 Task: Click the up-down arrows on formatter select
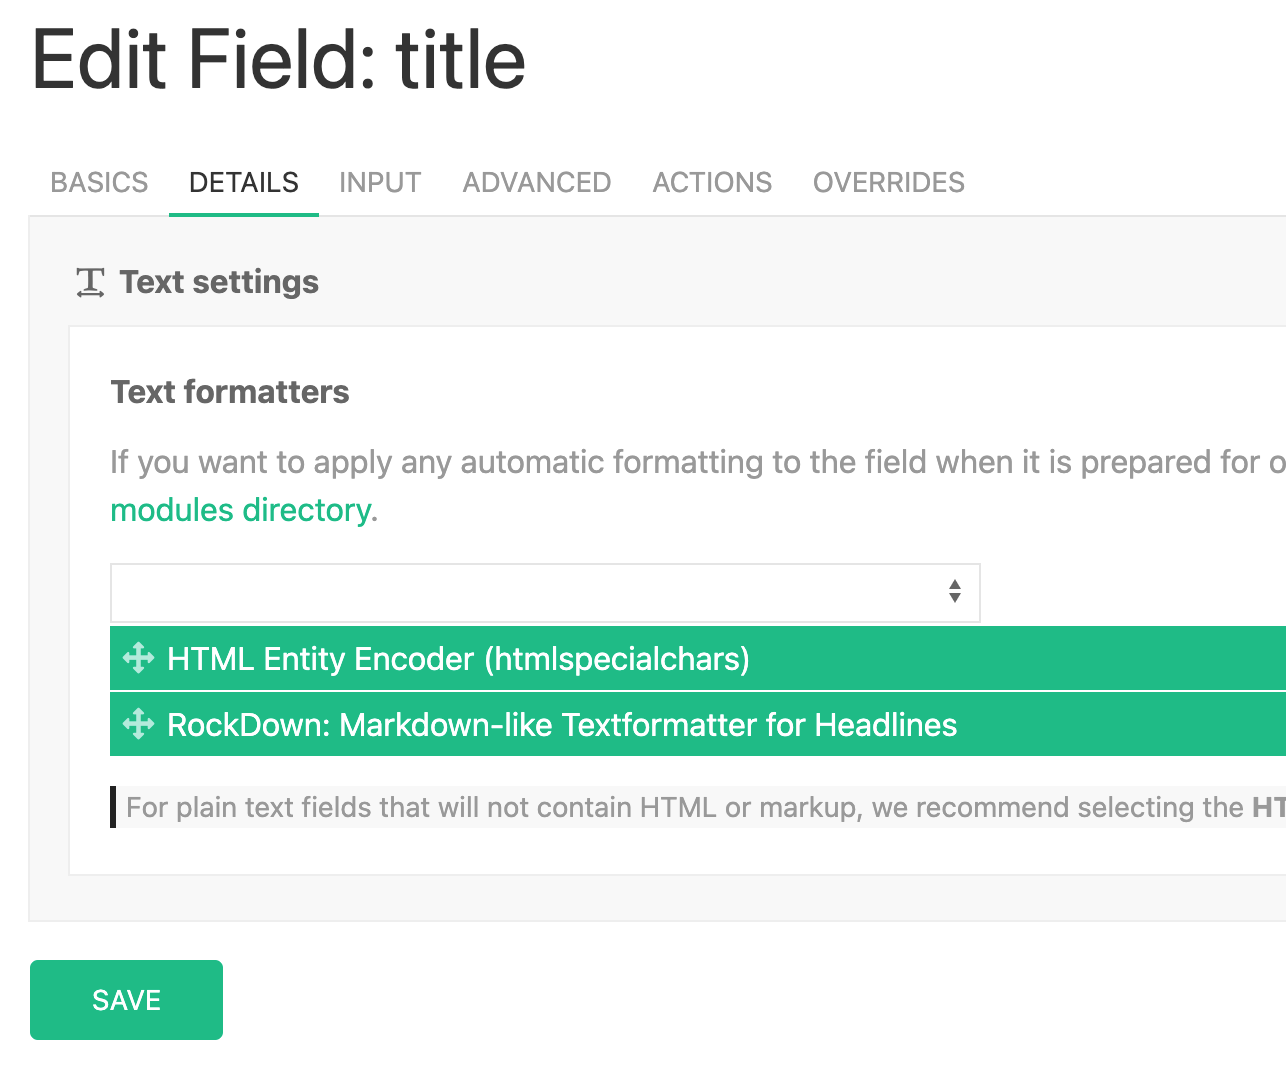pos(954,592)
